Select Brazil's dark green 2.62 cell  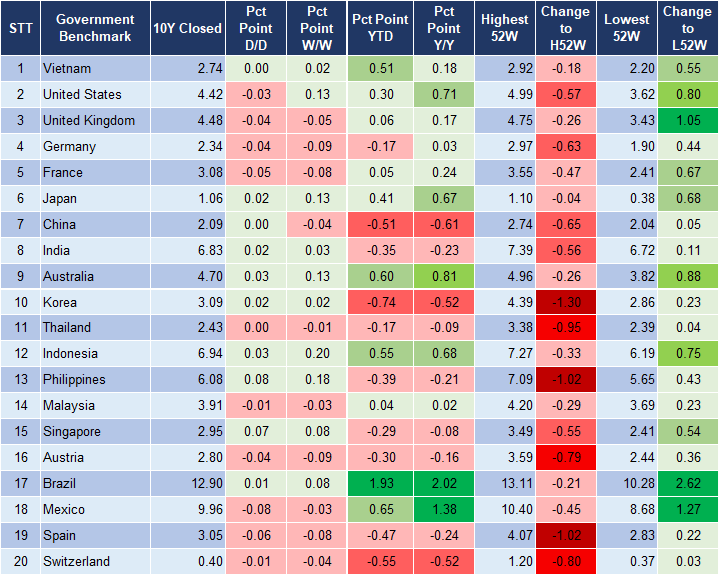(x=688, y=483)
